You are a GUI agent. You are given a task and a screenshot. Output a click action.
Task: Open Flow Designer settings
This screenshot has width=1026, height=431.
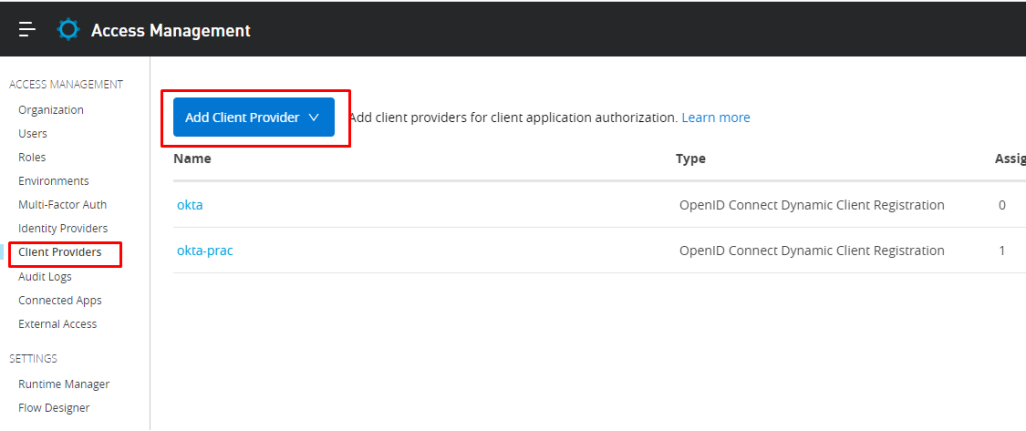[54, 407]
